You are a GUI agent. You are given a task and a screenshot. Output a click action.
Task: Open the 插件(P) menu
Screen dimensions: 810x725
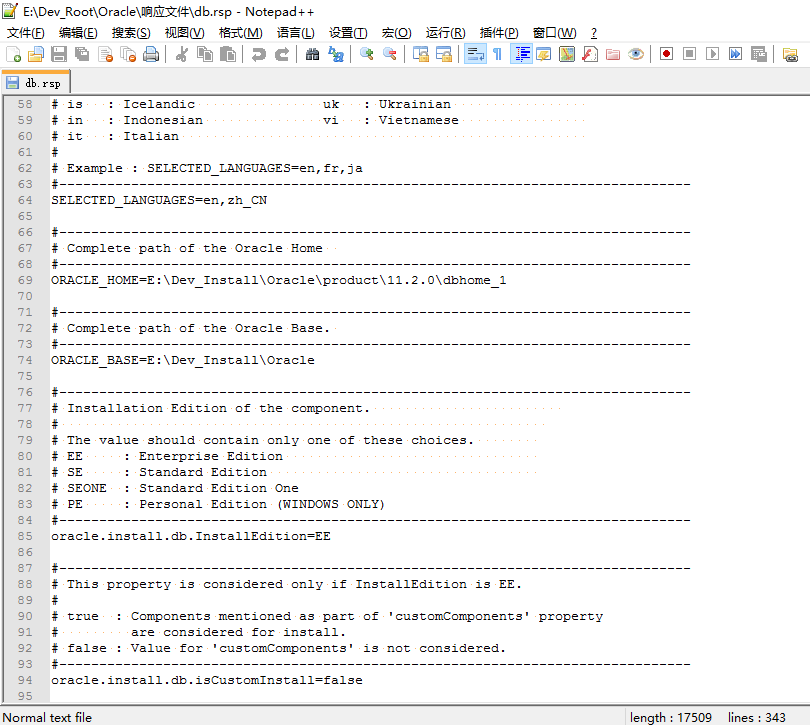coord(499,33)
